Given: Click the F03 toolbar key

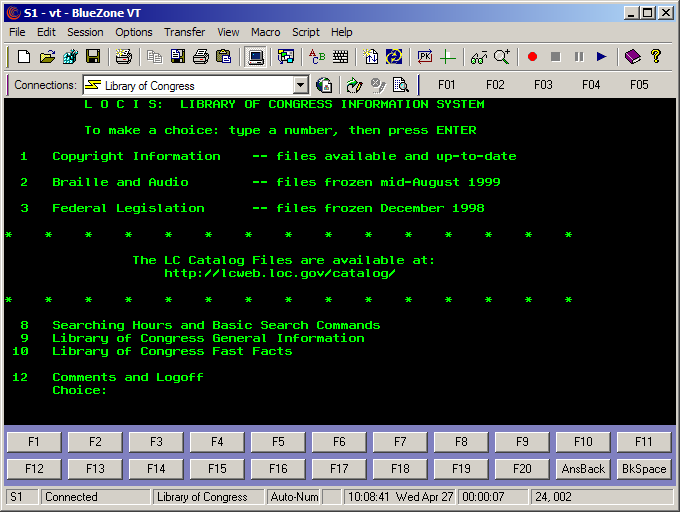Looking at the screenshot, I should point(543,85).
